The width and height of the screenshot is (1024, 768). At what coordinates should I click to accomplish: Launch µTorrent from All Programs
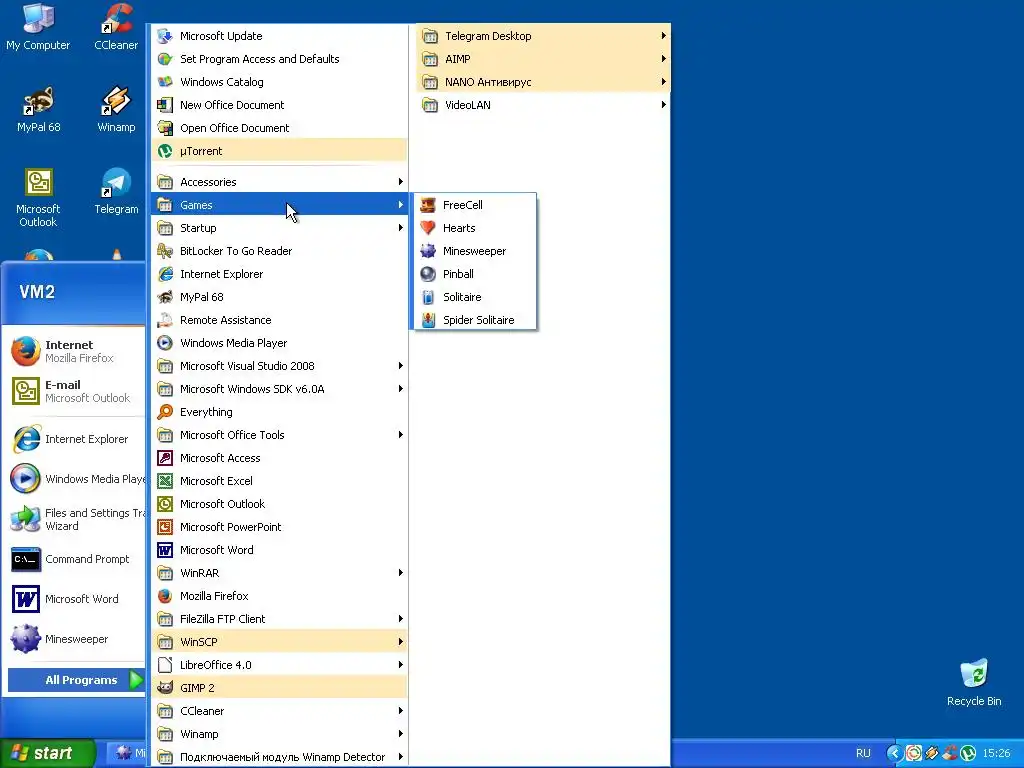tap(280, 151)
